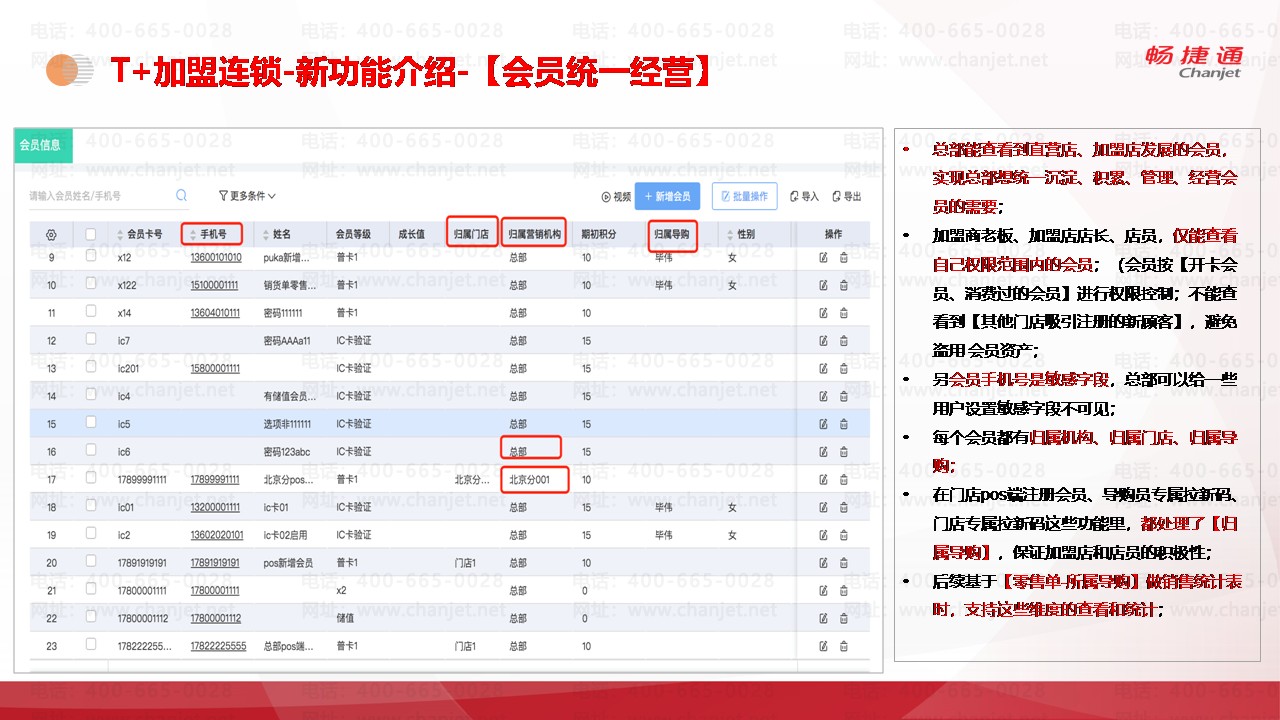Check the row with card x14

[91, 312]
